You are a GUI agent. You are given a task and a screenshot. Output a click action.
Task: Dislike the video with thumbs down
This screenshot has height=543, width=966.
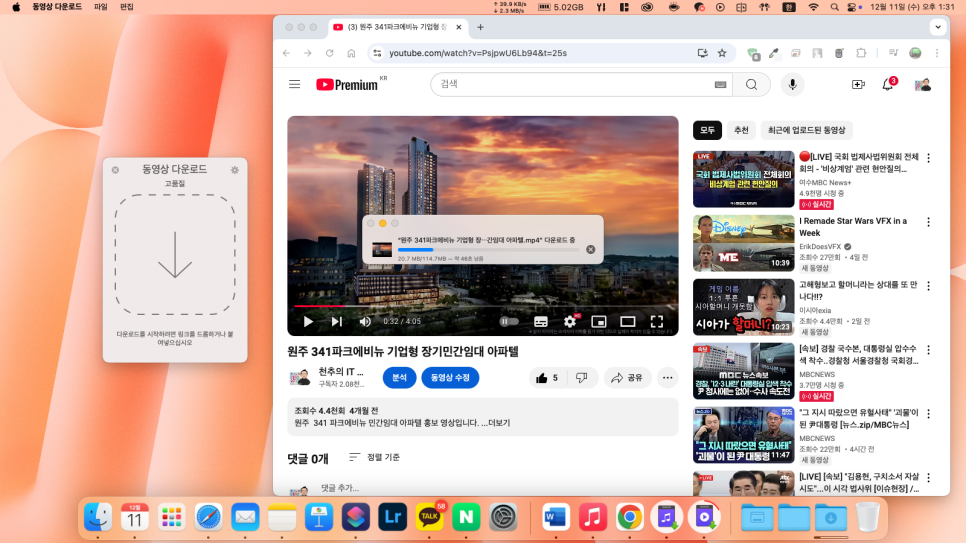582,378
